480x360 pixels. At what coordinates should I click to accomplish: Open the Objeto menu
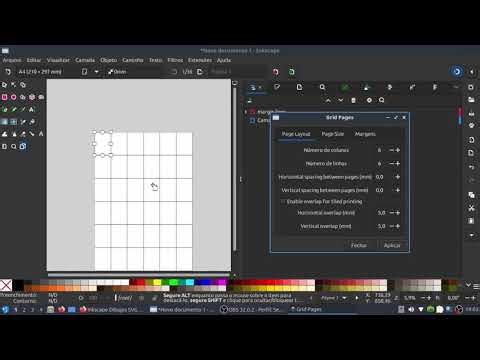[x=109, y=60]
